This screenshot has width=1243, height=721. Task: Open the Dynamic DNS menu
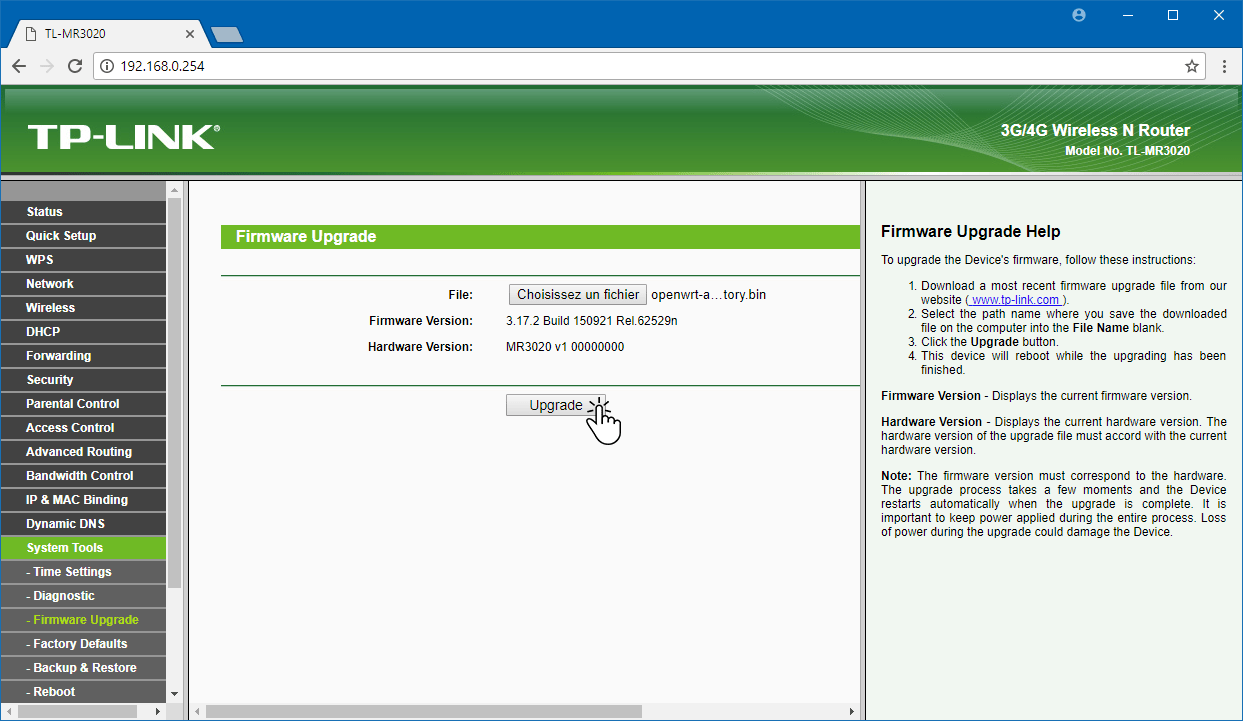pos(83,524)
